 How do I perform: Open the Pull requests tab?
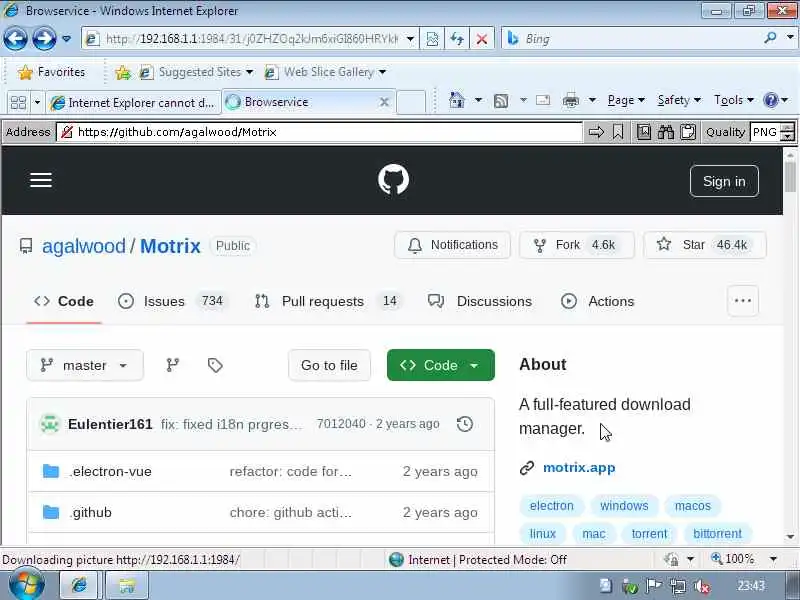point(327,302)
